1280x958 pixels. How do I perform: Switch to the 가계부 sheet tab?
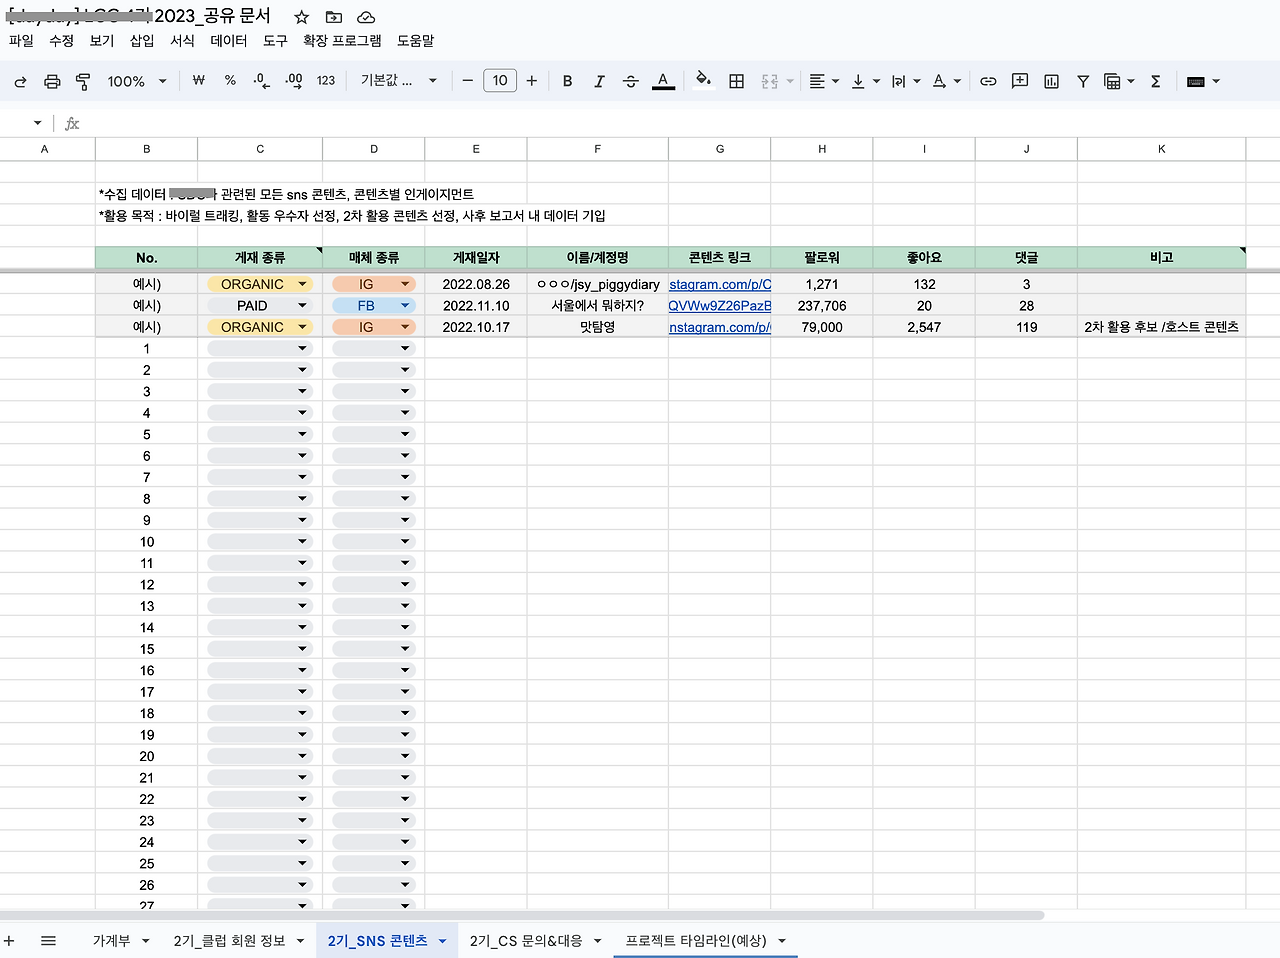108,940
